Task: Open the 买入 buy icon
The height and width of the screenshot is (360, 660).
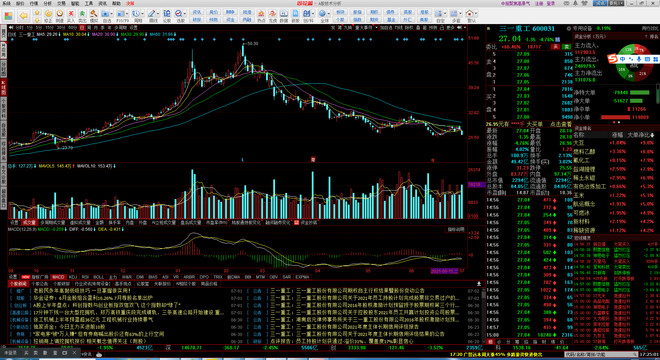Action: click(71, 16)
